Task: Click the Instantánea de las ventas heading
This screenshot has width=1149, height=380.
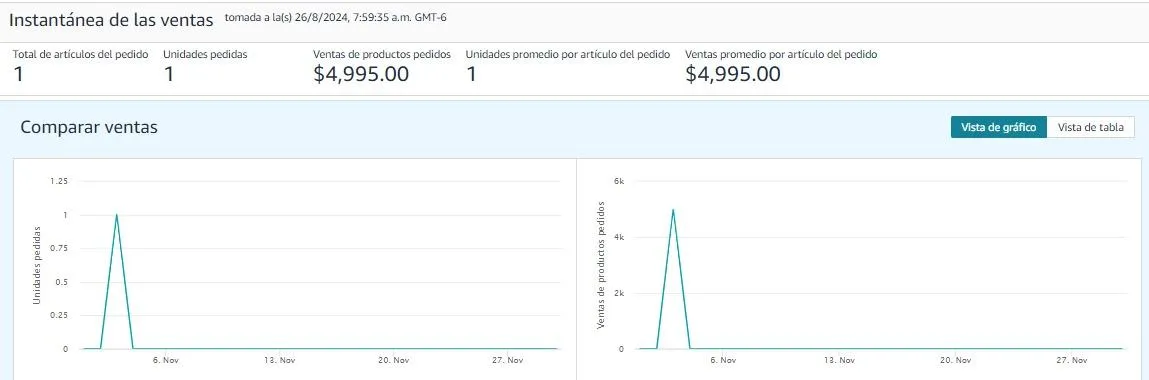Action: pyautogui.click(x=111, y=20)
